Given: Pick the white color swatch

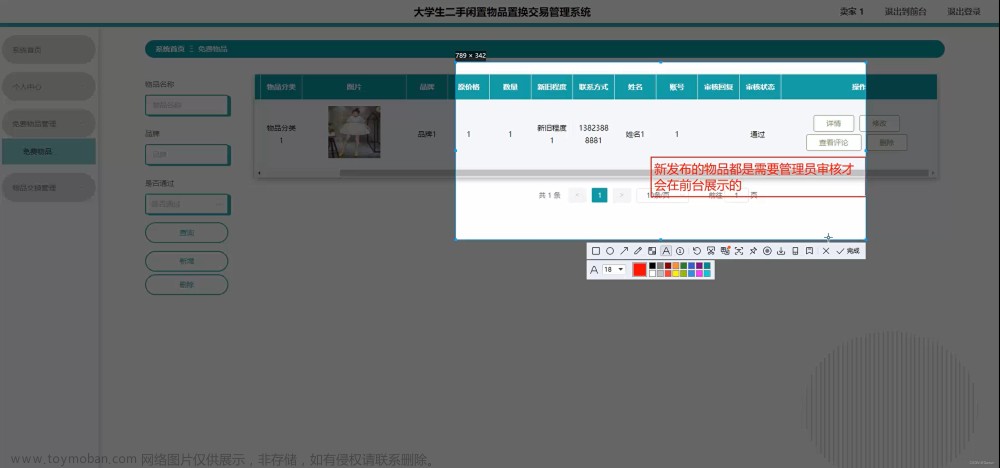Looking at the screenshot, I should point(652,274).
